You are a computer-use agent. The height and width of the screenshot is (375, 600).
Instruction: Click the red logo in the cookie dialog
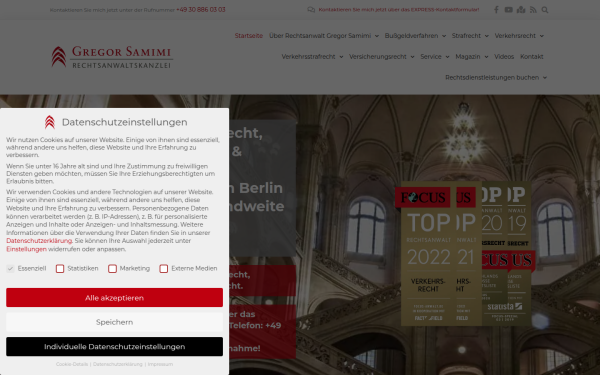click(x=50, y=122)
